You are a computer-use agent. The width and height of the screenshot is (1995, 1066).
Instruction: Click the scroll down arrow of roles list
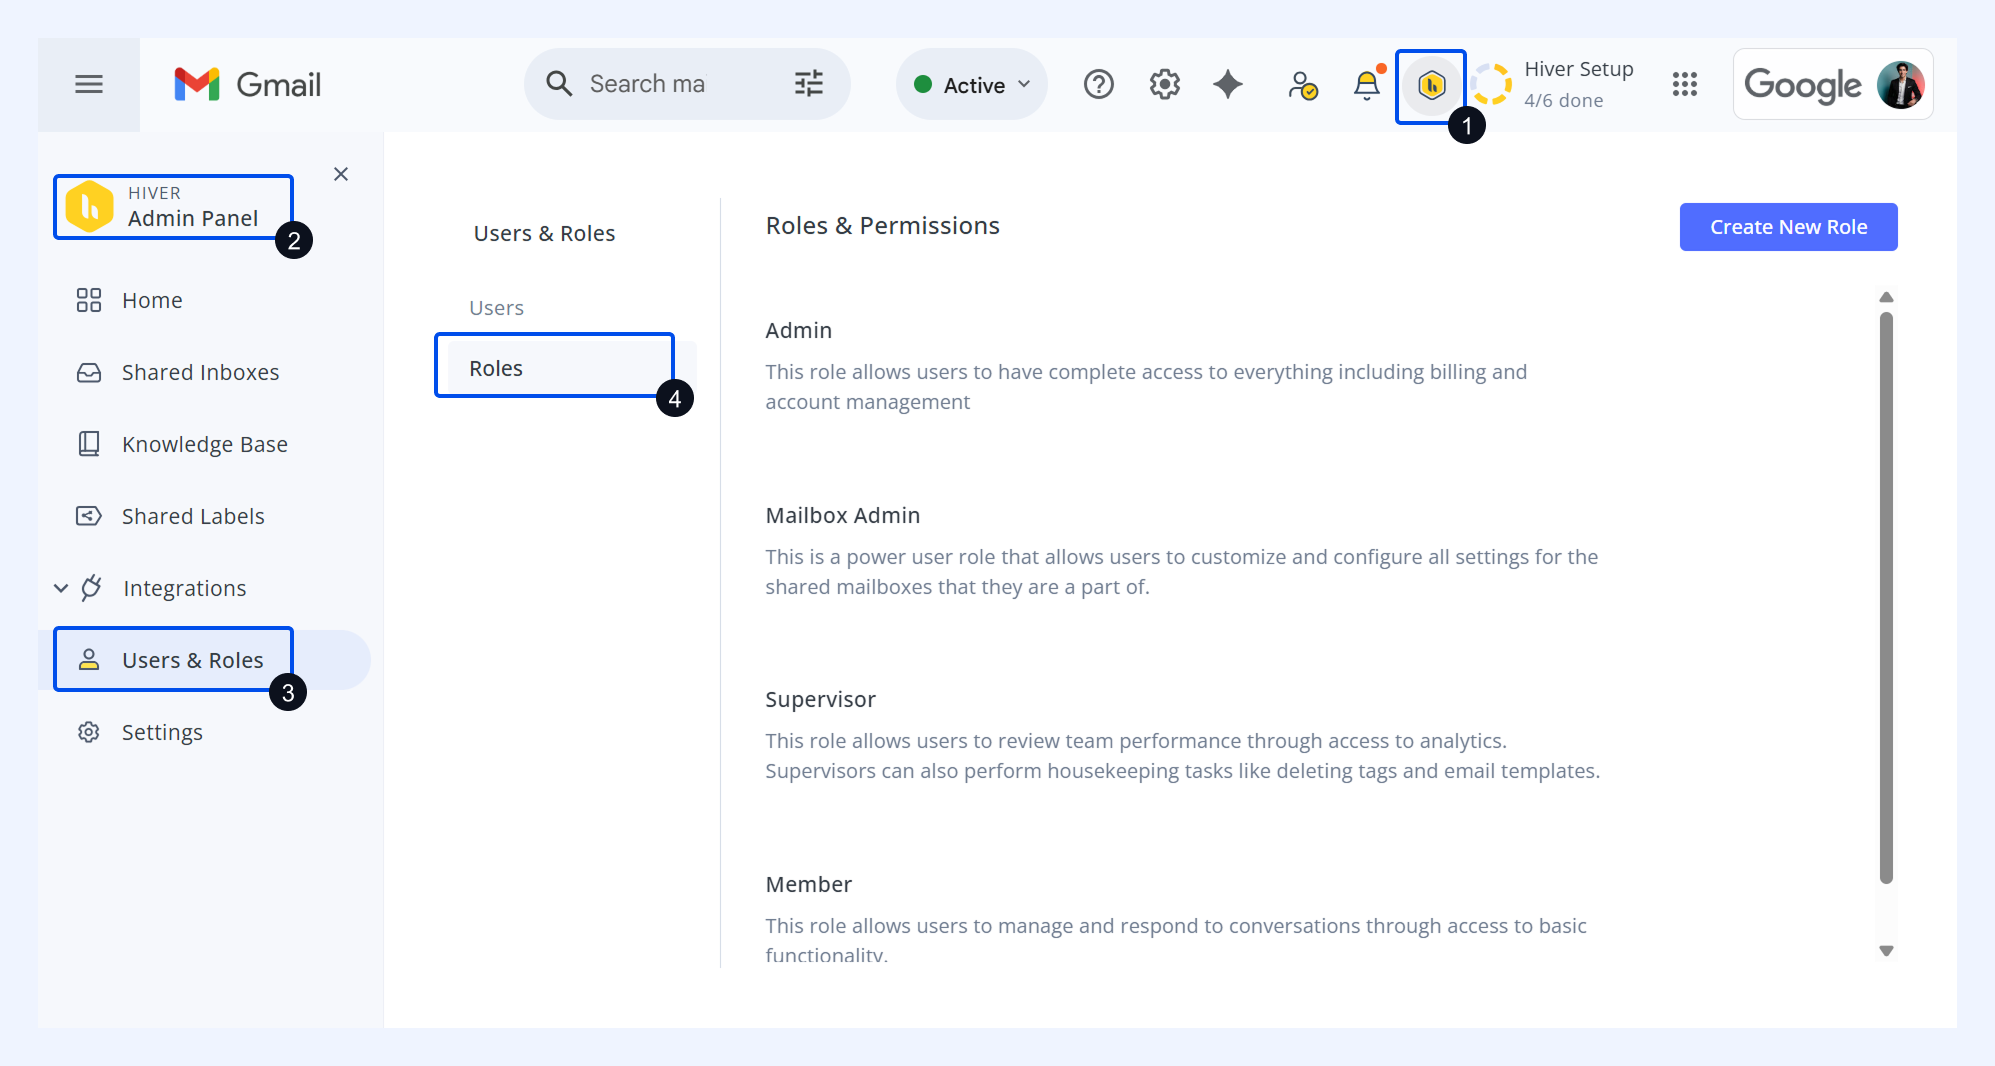point(1886,951)
